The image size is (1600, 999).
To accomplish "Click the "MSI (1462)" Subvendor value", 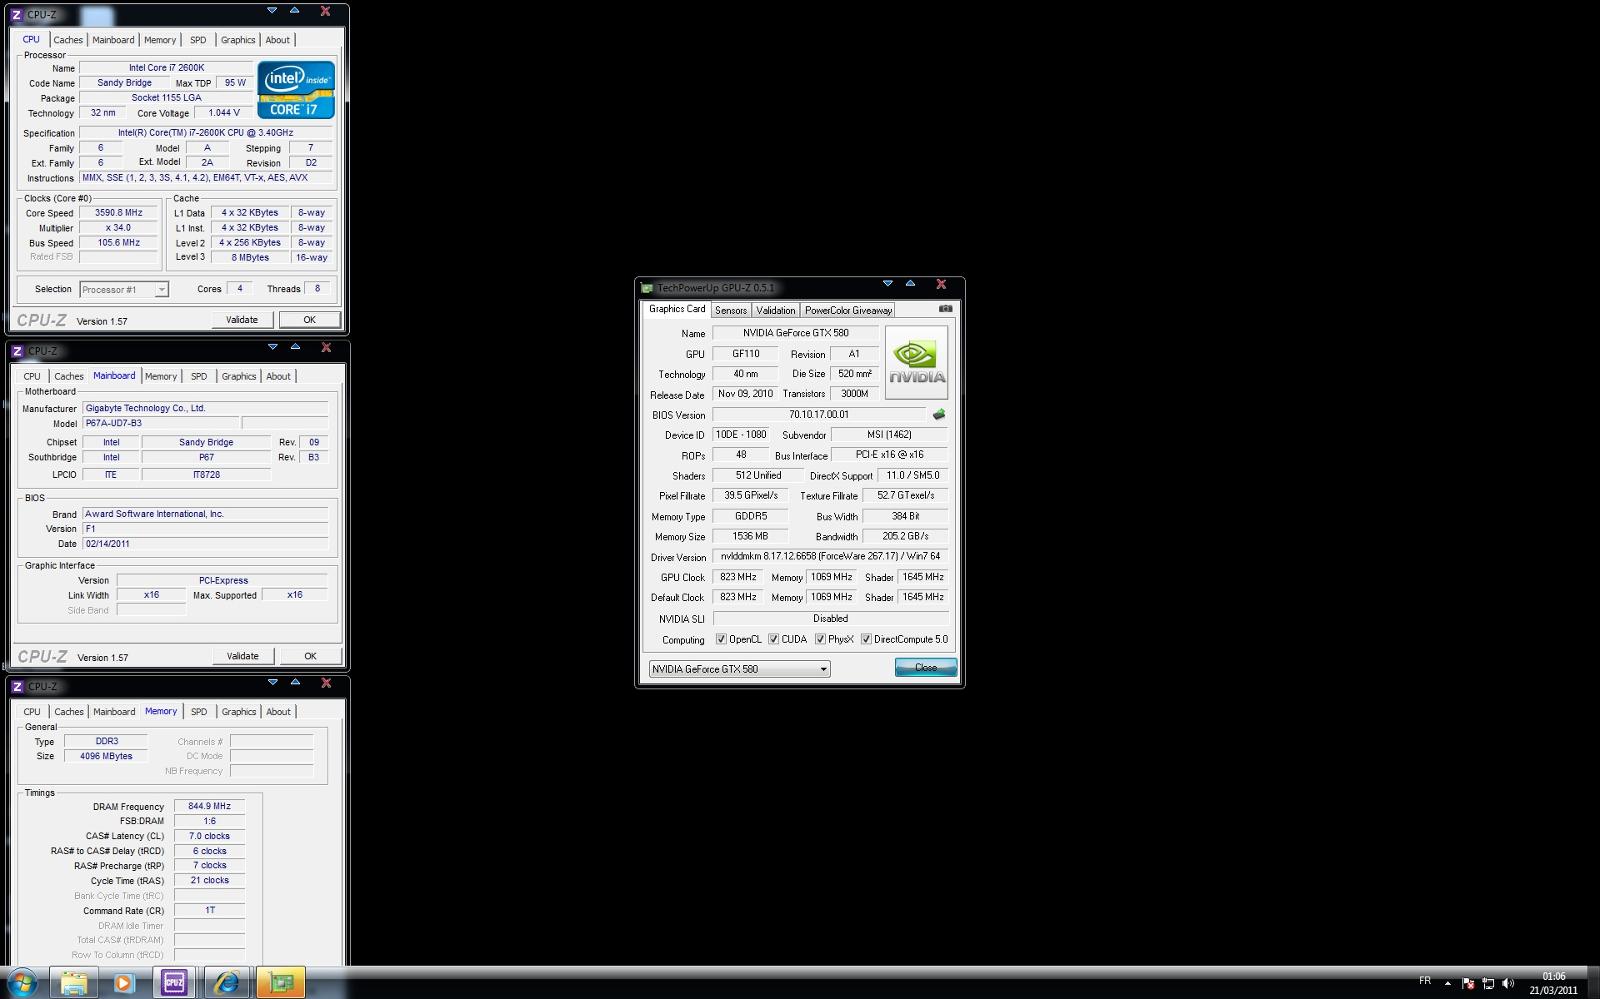I will 889,435.
